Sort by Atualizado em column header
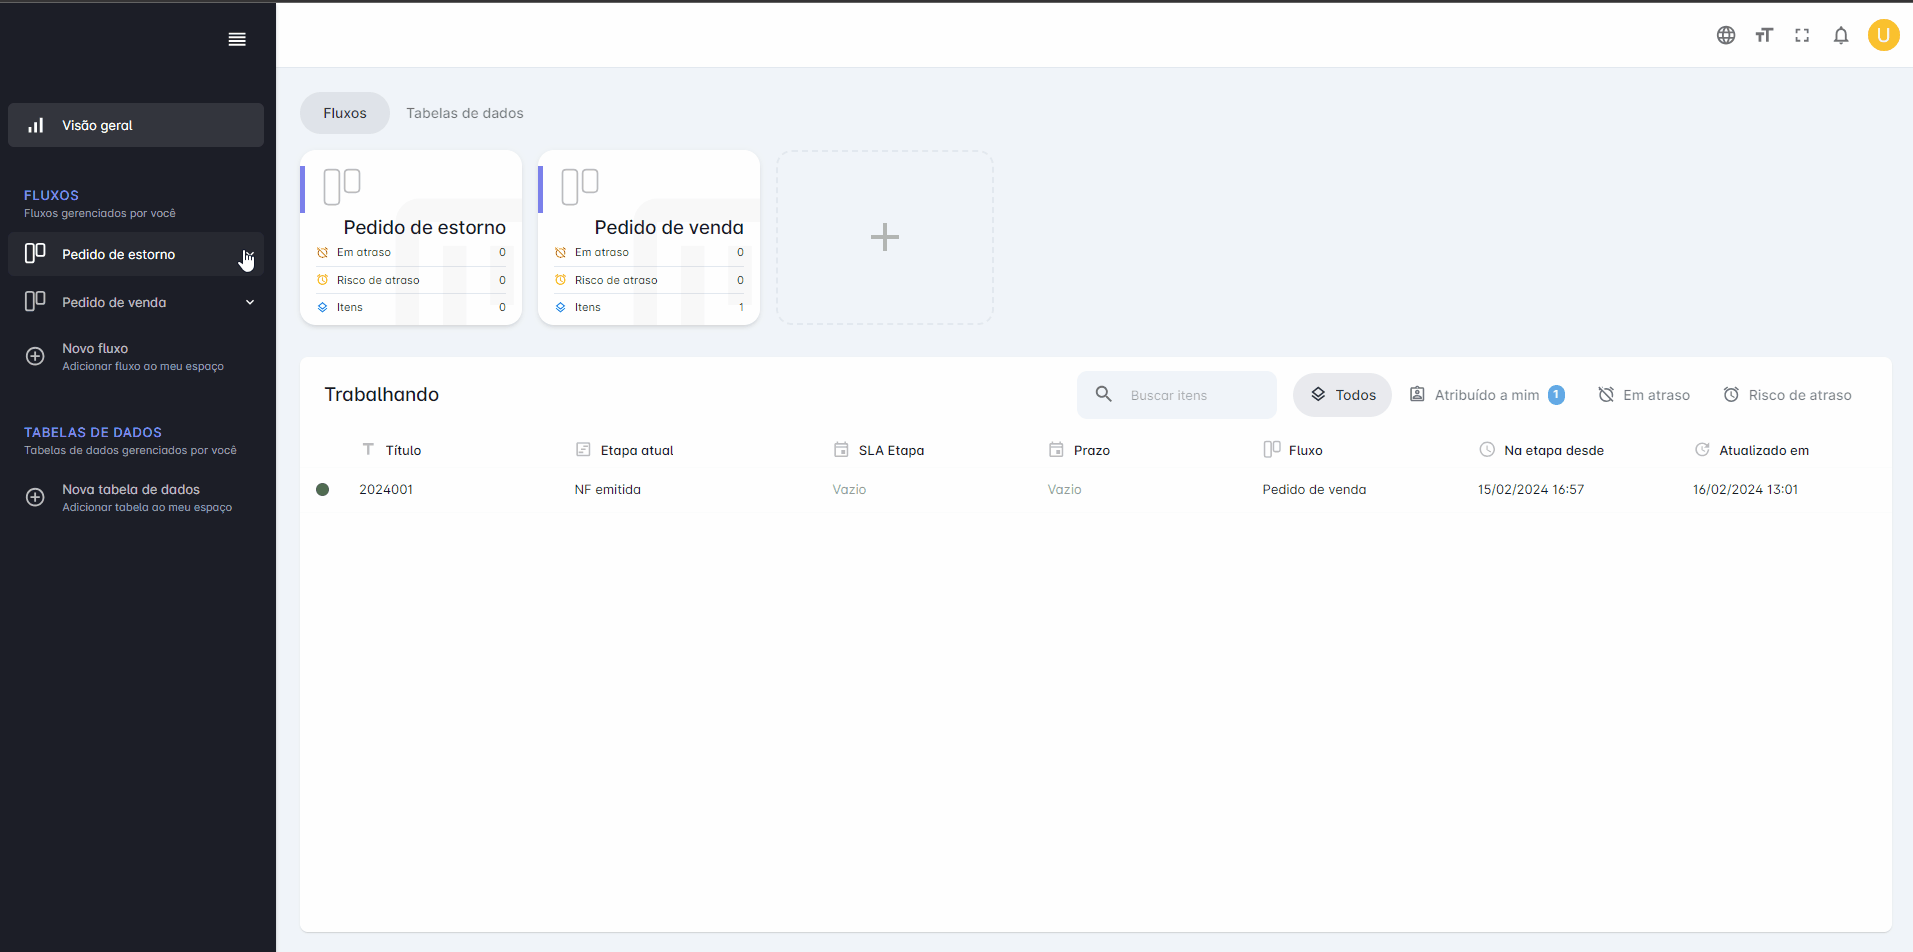Screen dimensions: 1913x952 [1751, 450]
